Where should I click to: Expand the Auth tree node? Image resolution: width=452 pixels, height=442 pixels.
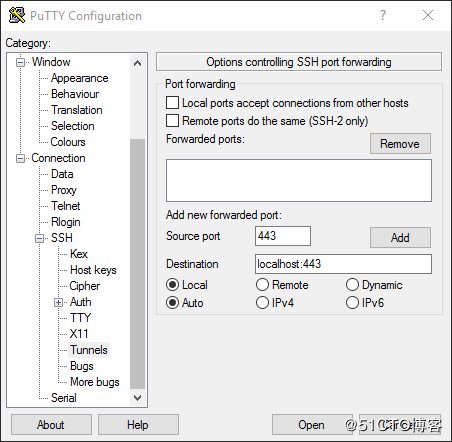point(58,302)
